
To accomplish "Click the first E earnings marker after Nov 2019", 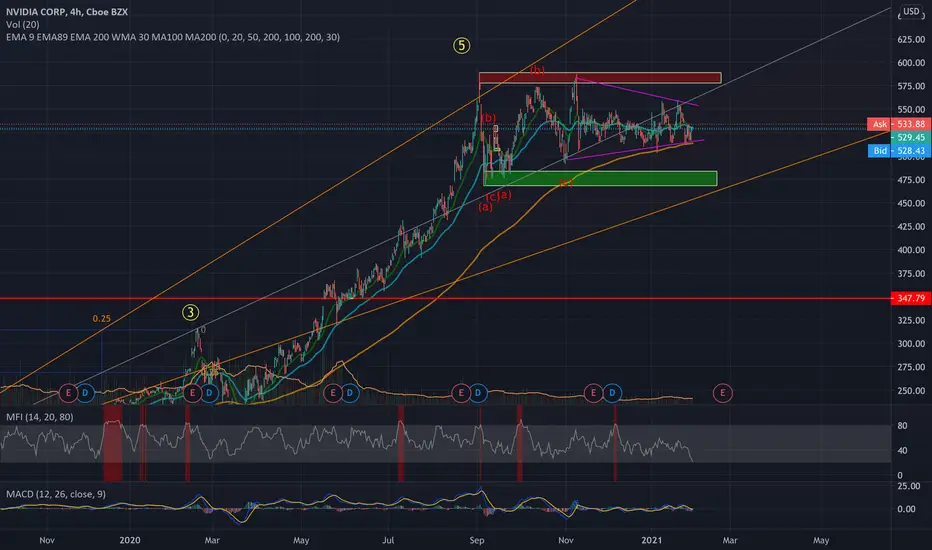I will click(x=68, y=392).
